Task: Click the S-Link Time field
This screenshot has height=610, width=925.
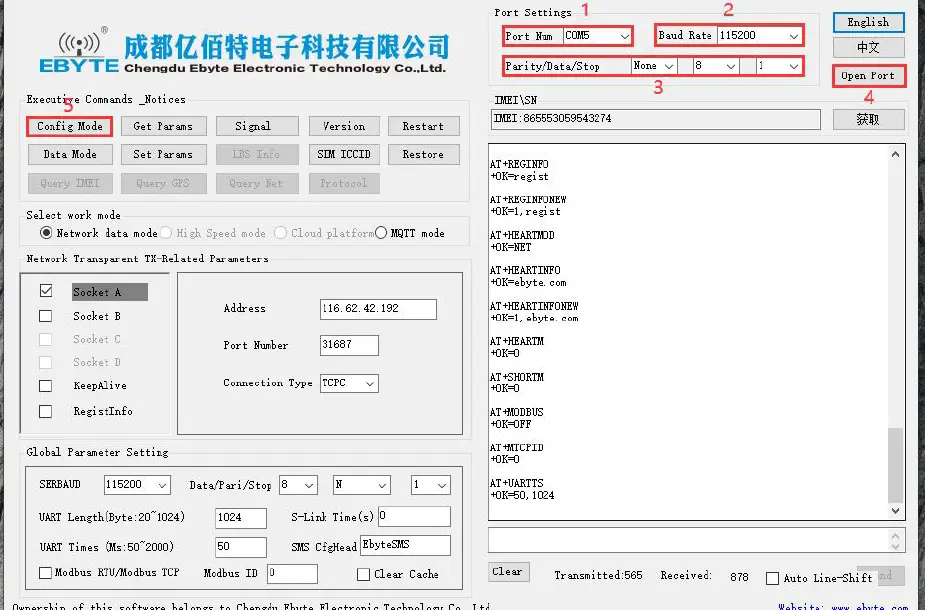Action: tap(414, 516)
